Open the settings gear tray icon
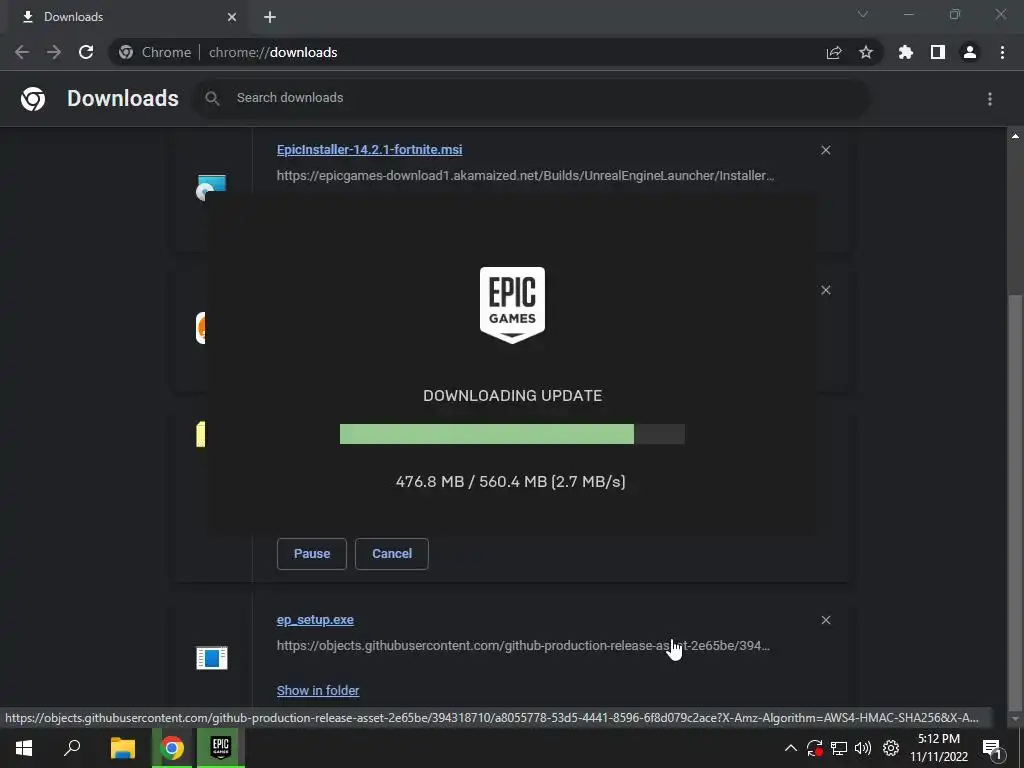1024x768 pixels. (891, 748)
